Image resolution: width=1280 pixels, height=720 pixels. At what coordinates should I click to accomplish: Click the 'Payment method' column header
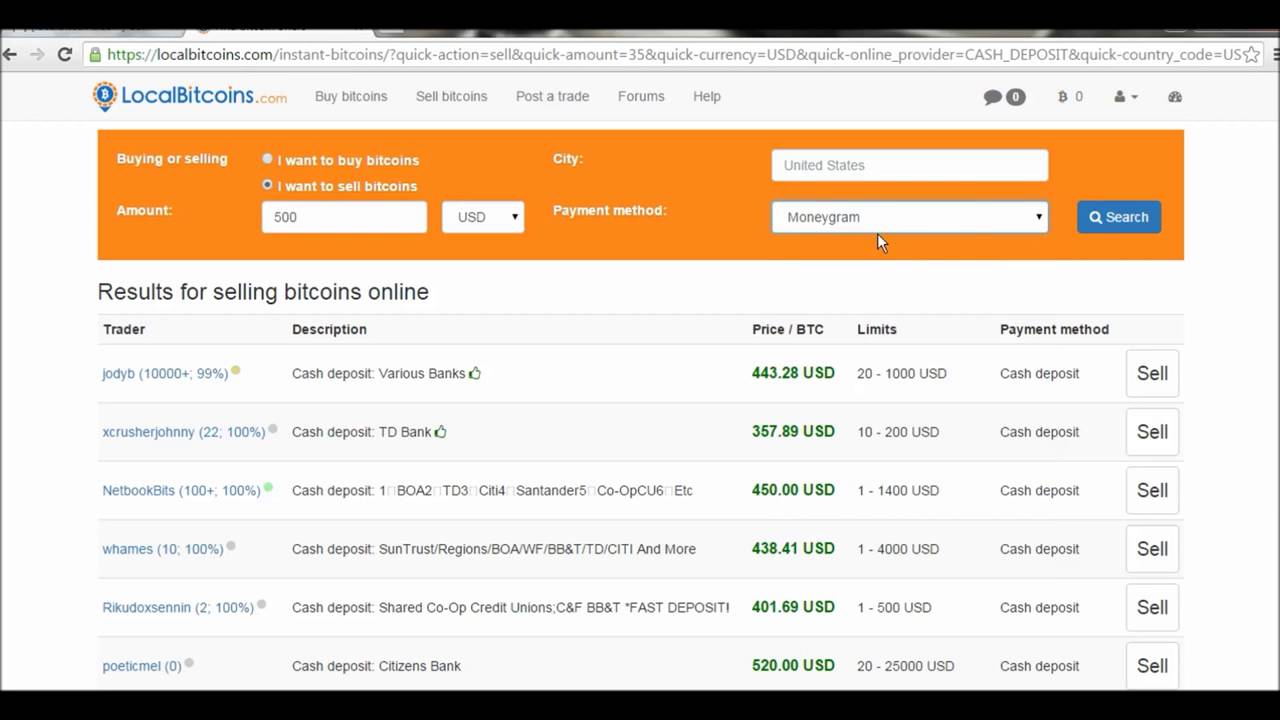point(1054,329)
